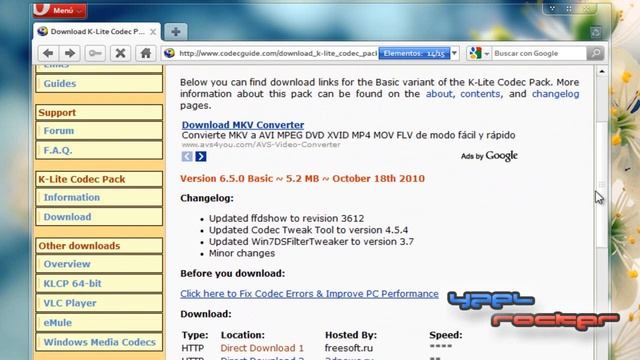640x360 pixels.
Task: Open the Opera Menú button
Action: (x=60, y=10)
